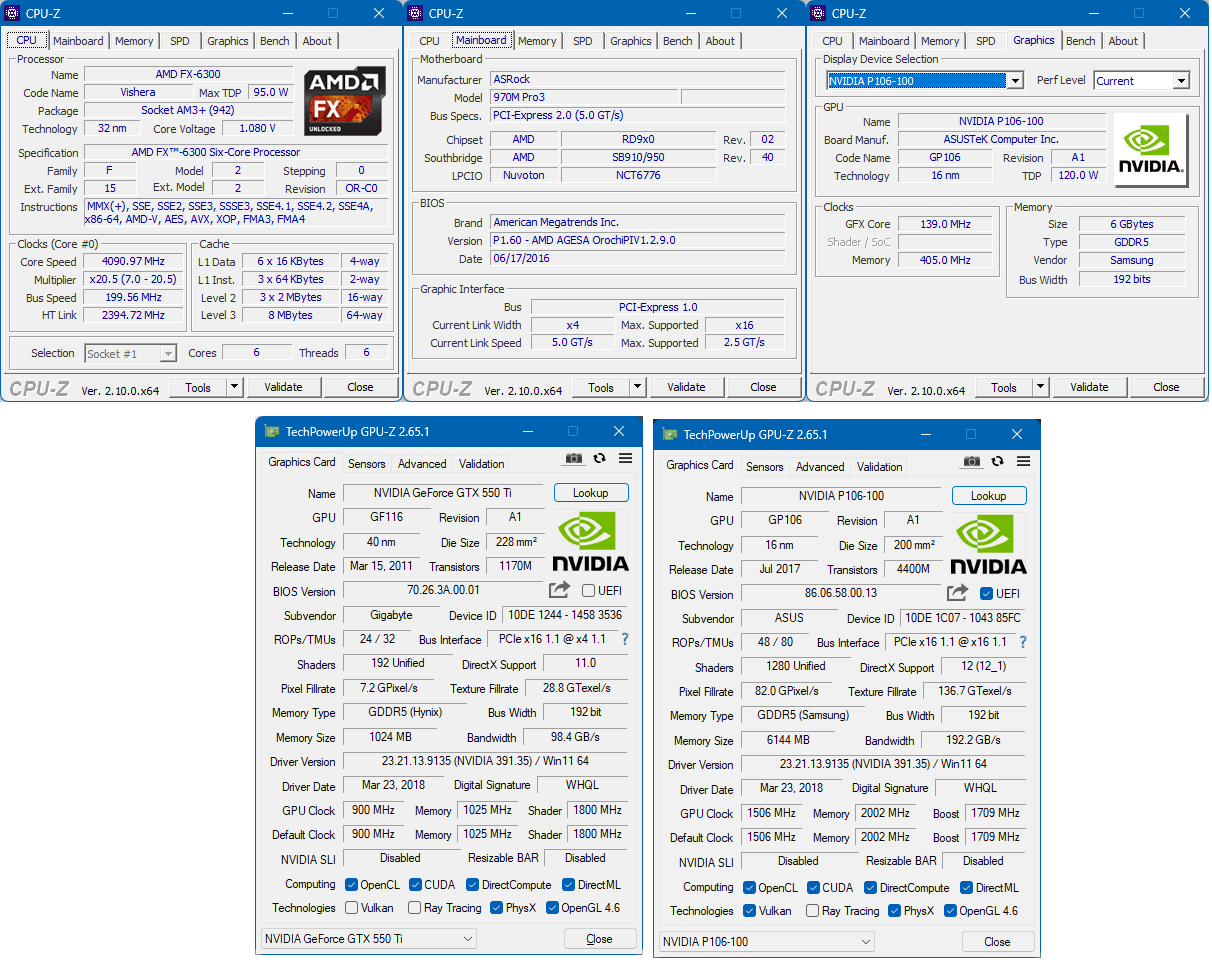Click the NVIDIA logo in GPU-Z P106-100 window
Viewport: 1212px width, 965px height.
tap(989, 546)
